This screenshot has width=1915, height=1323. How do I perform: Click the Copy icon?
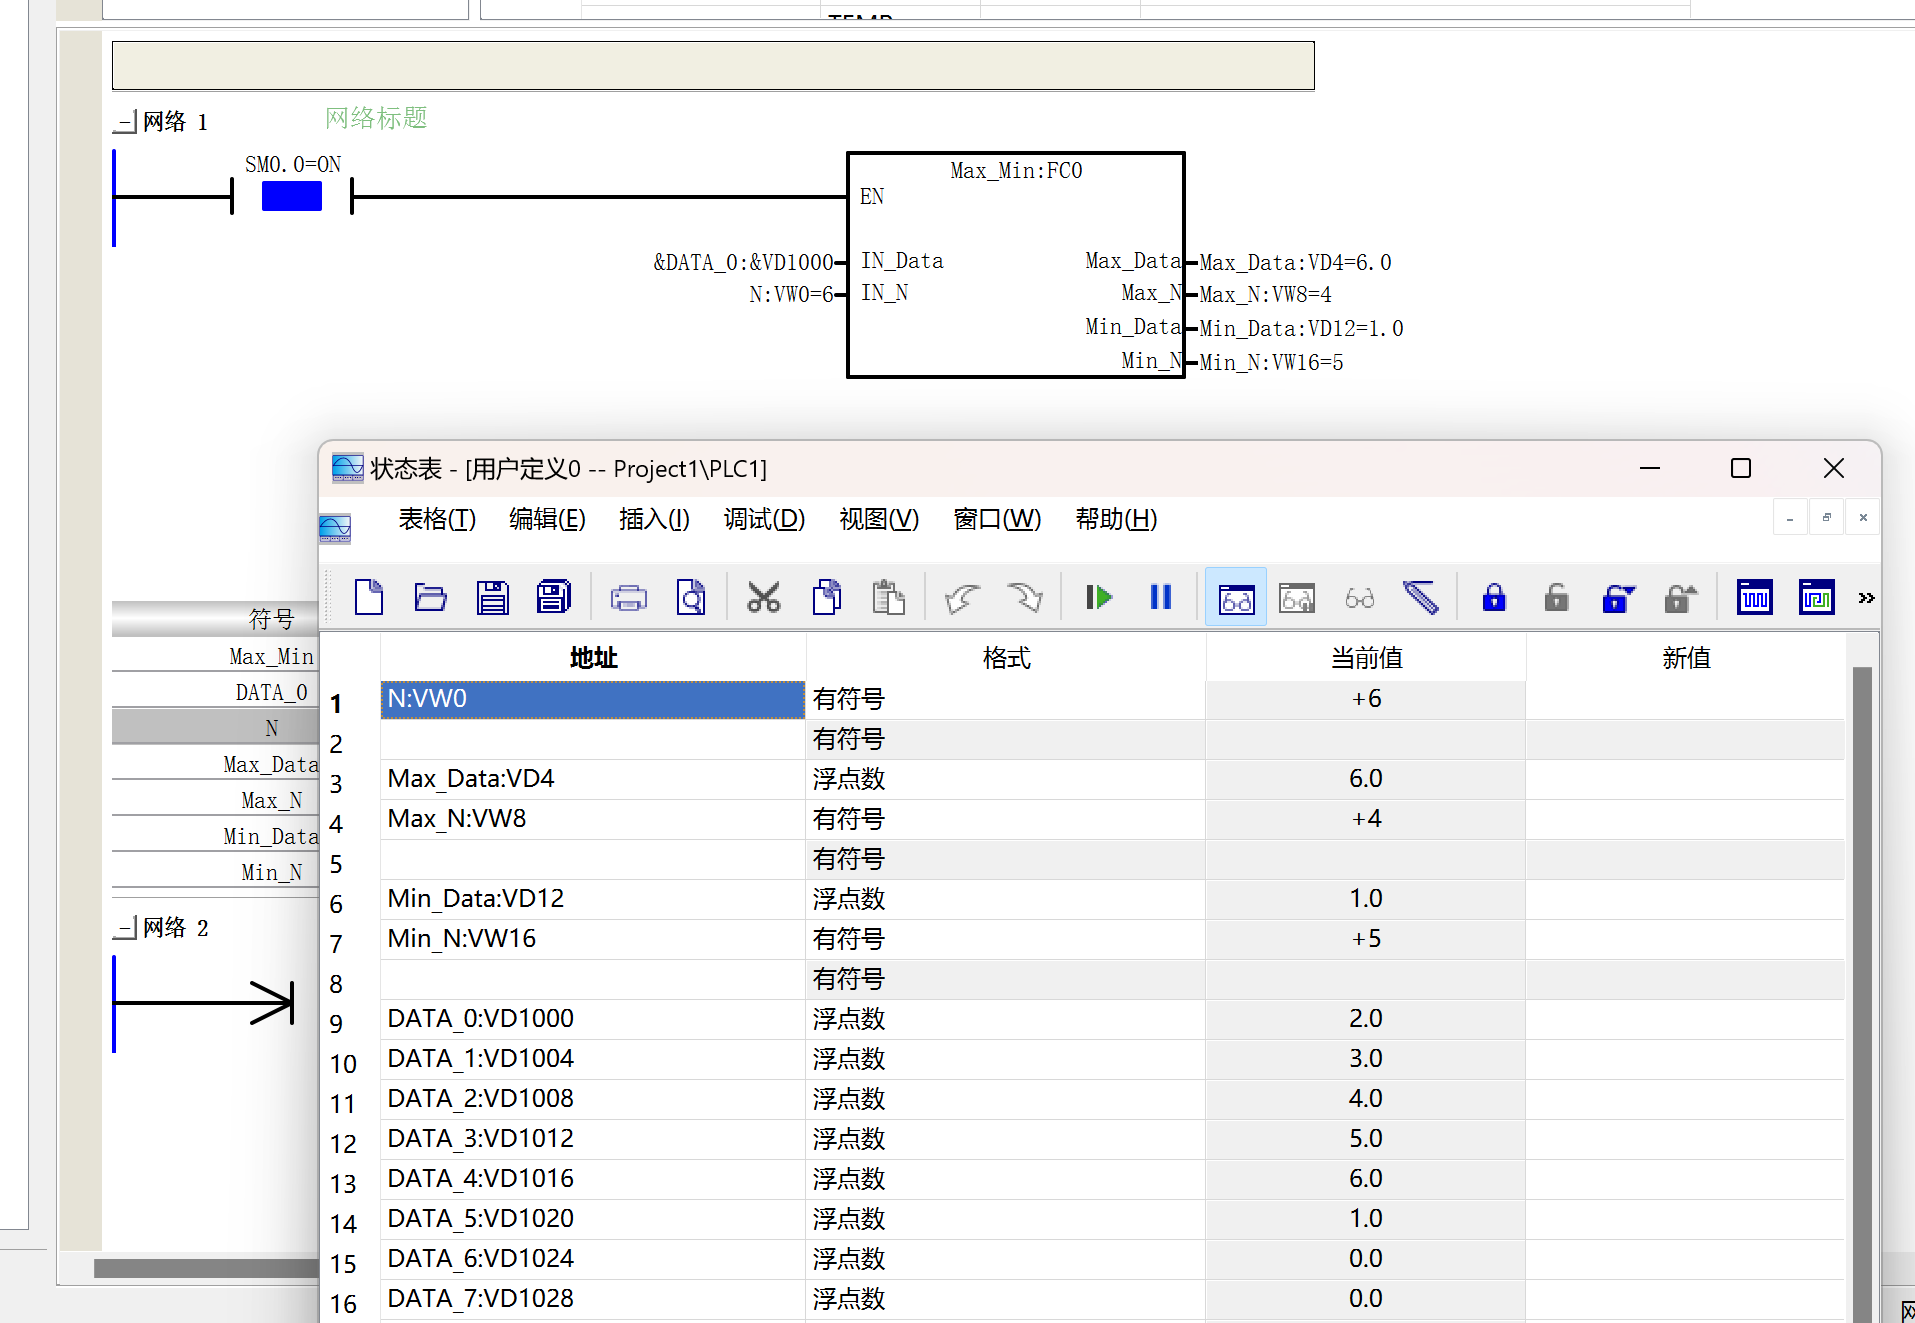827,598
